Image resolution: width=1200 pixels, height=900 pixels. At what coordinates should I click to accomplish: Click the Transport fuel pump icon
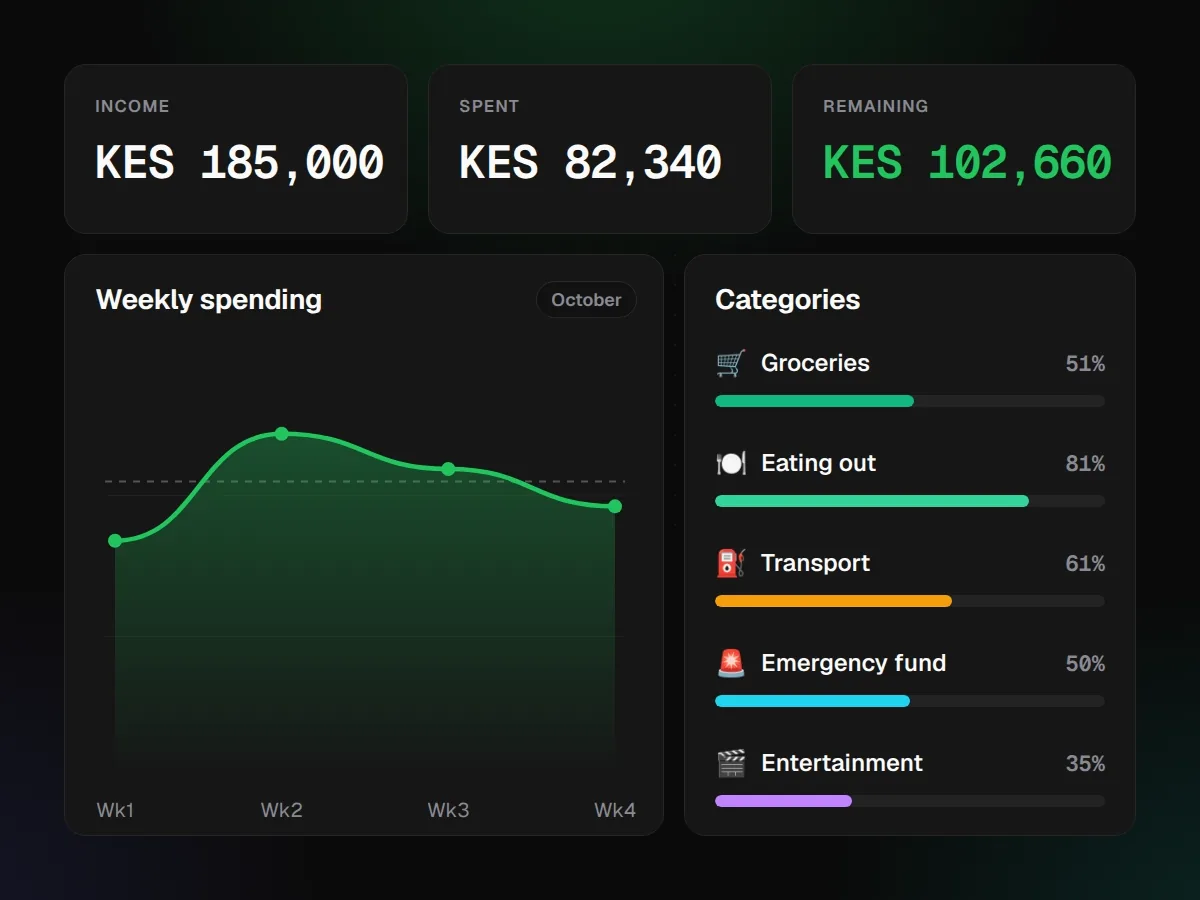point(731,563)
